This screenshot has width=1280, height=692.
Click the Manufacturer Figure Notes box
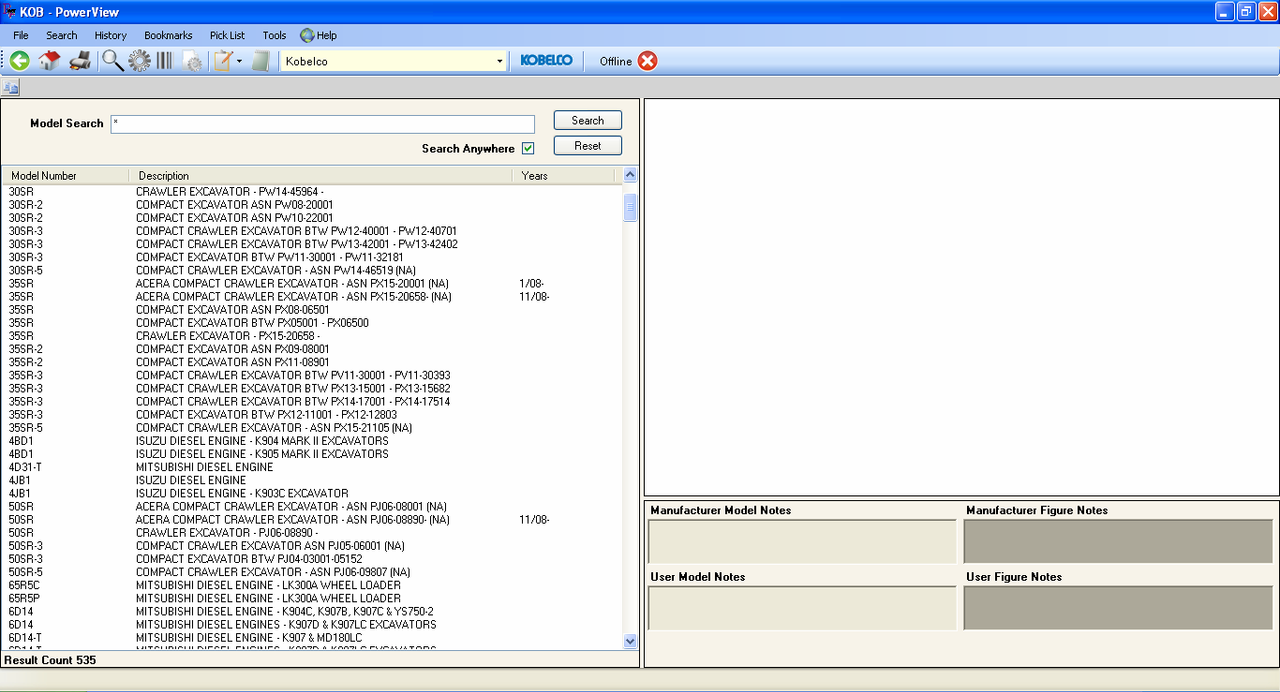1118,541
